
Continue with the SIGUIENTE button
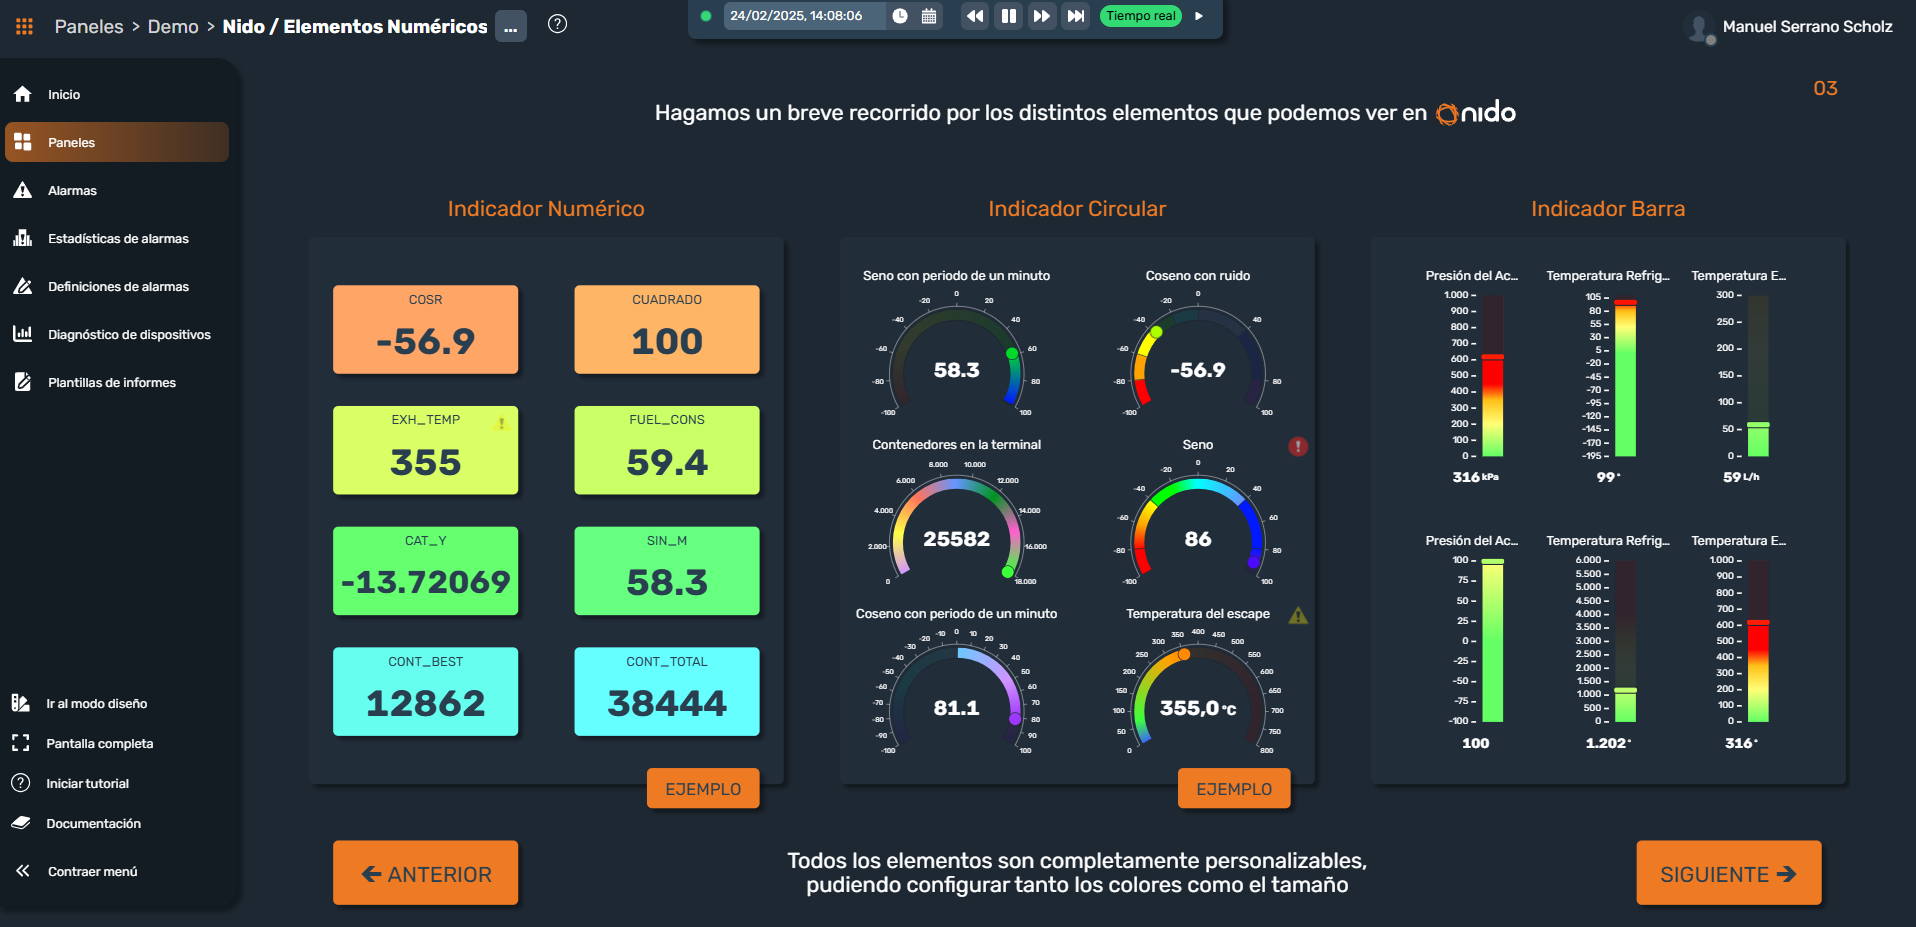(1729, 873)
